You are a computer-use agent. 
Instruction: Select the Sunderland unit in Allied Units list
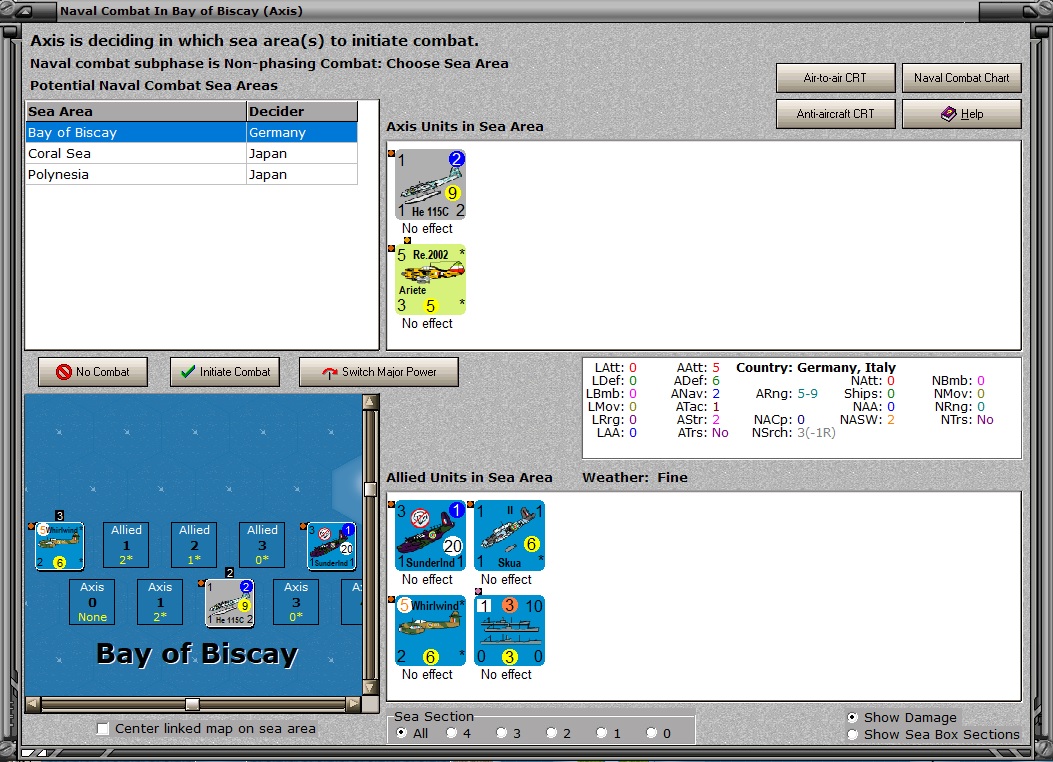[430, 535]
